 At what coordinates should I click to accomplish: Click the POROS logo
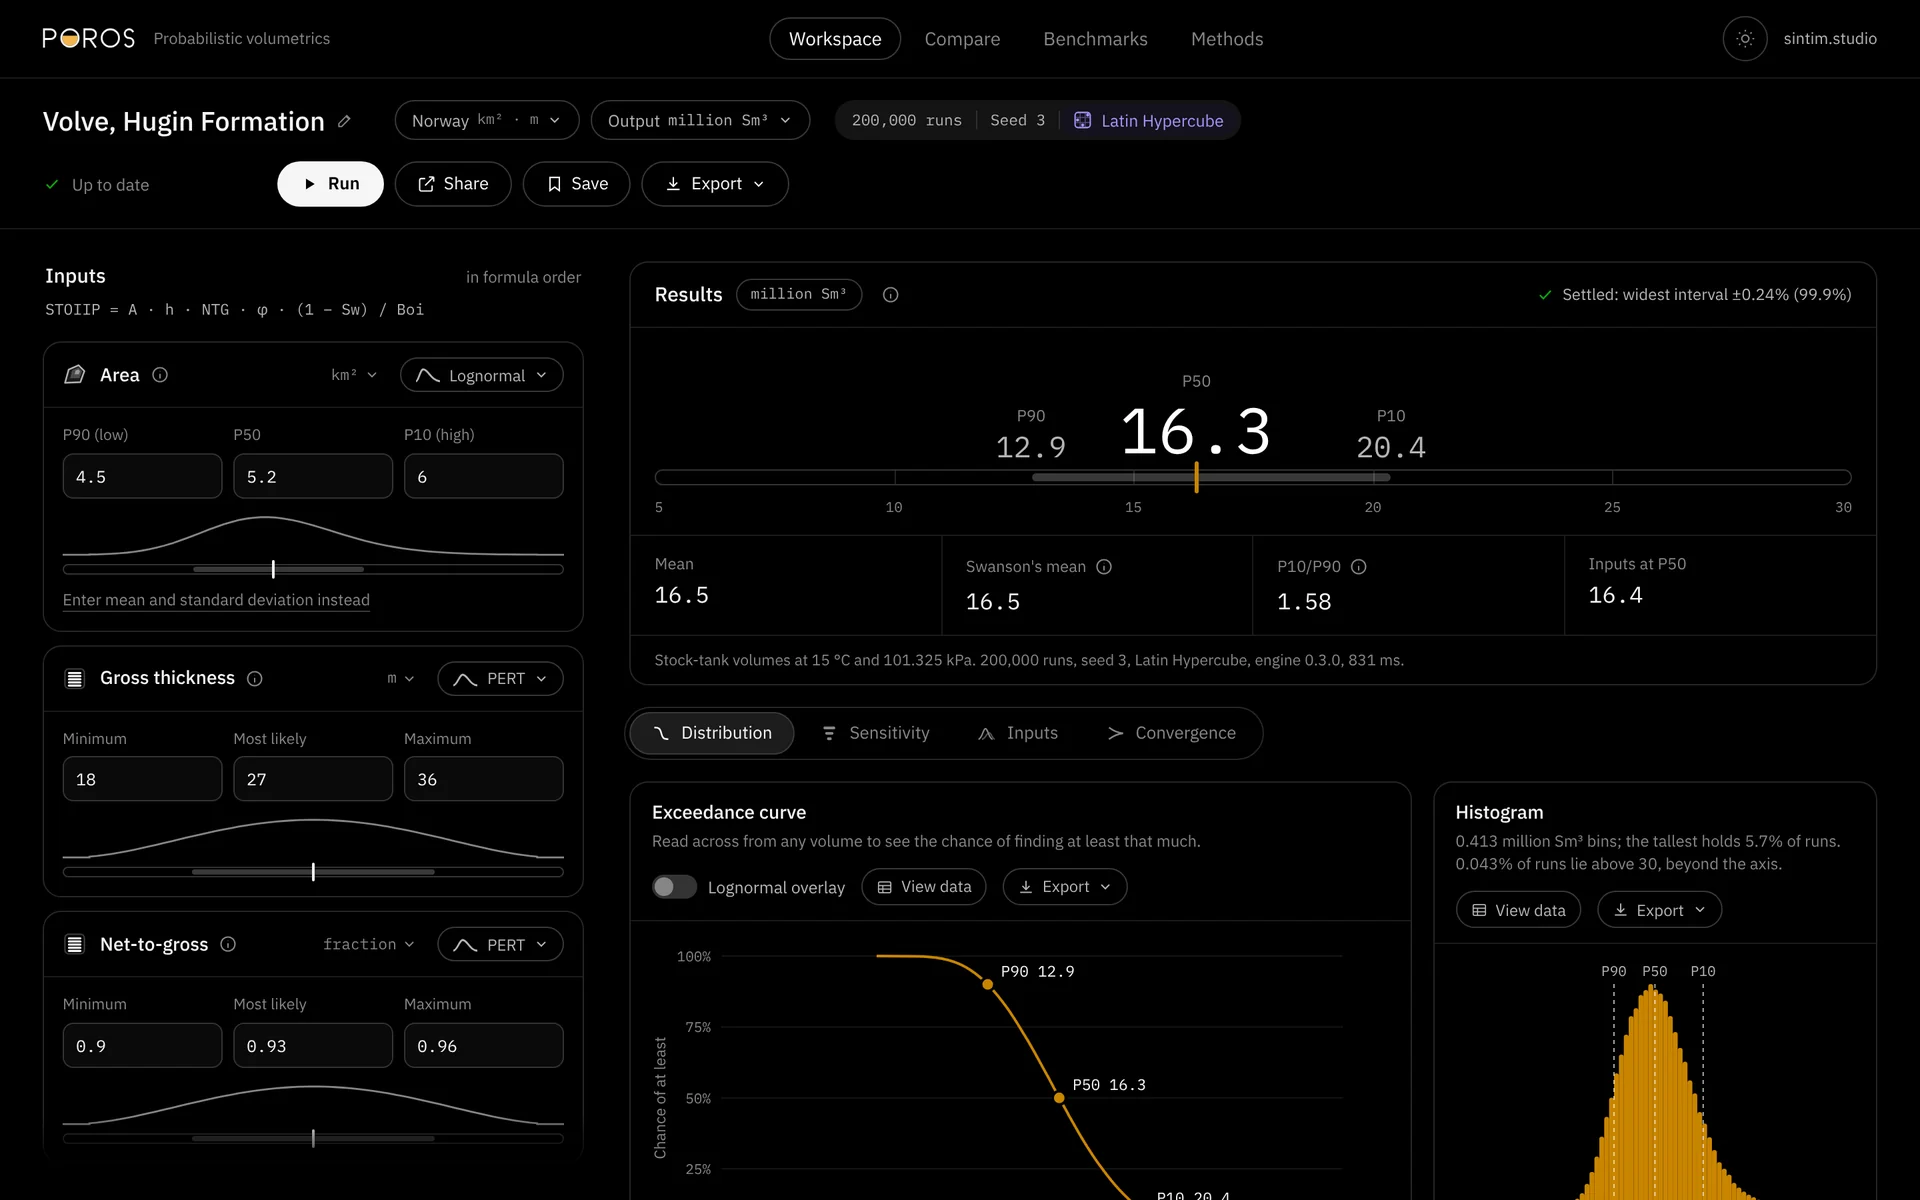tap(89, 39)
